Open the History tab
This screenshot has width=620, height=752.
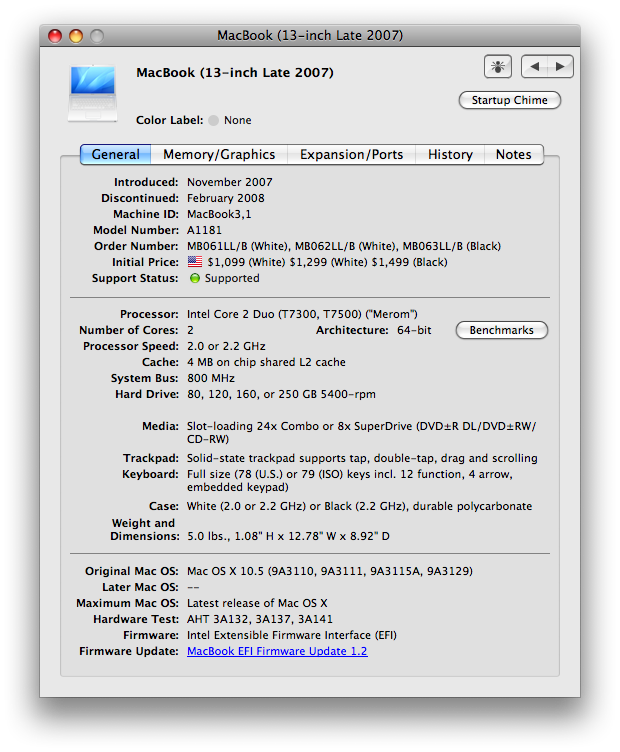450,154
